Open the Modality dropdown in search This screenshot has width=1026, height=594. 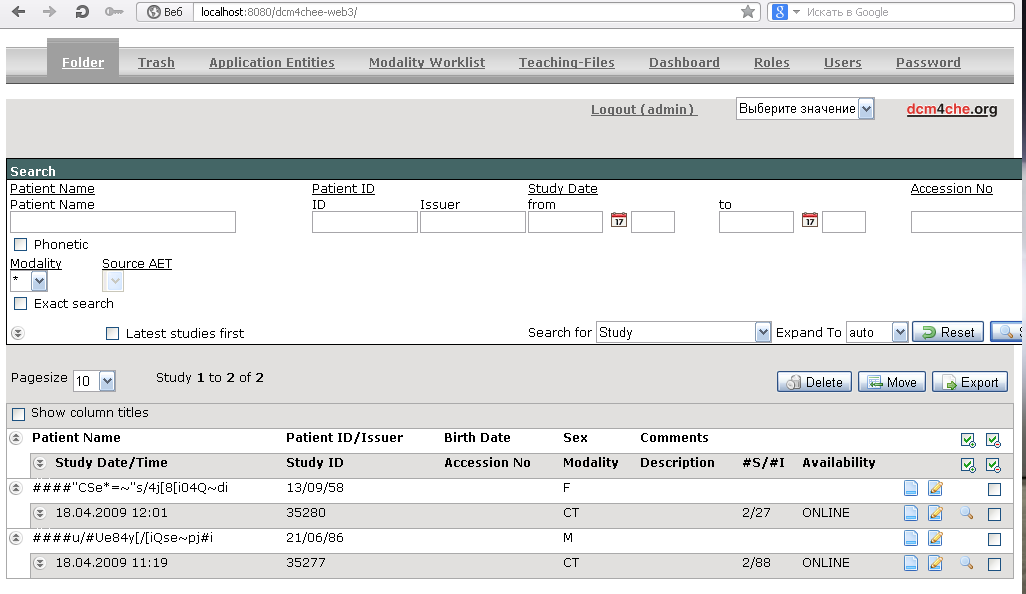(29, 281)
